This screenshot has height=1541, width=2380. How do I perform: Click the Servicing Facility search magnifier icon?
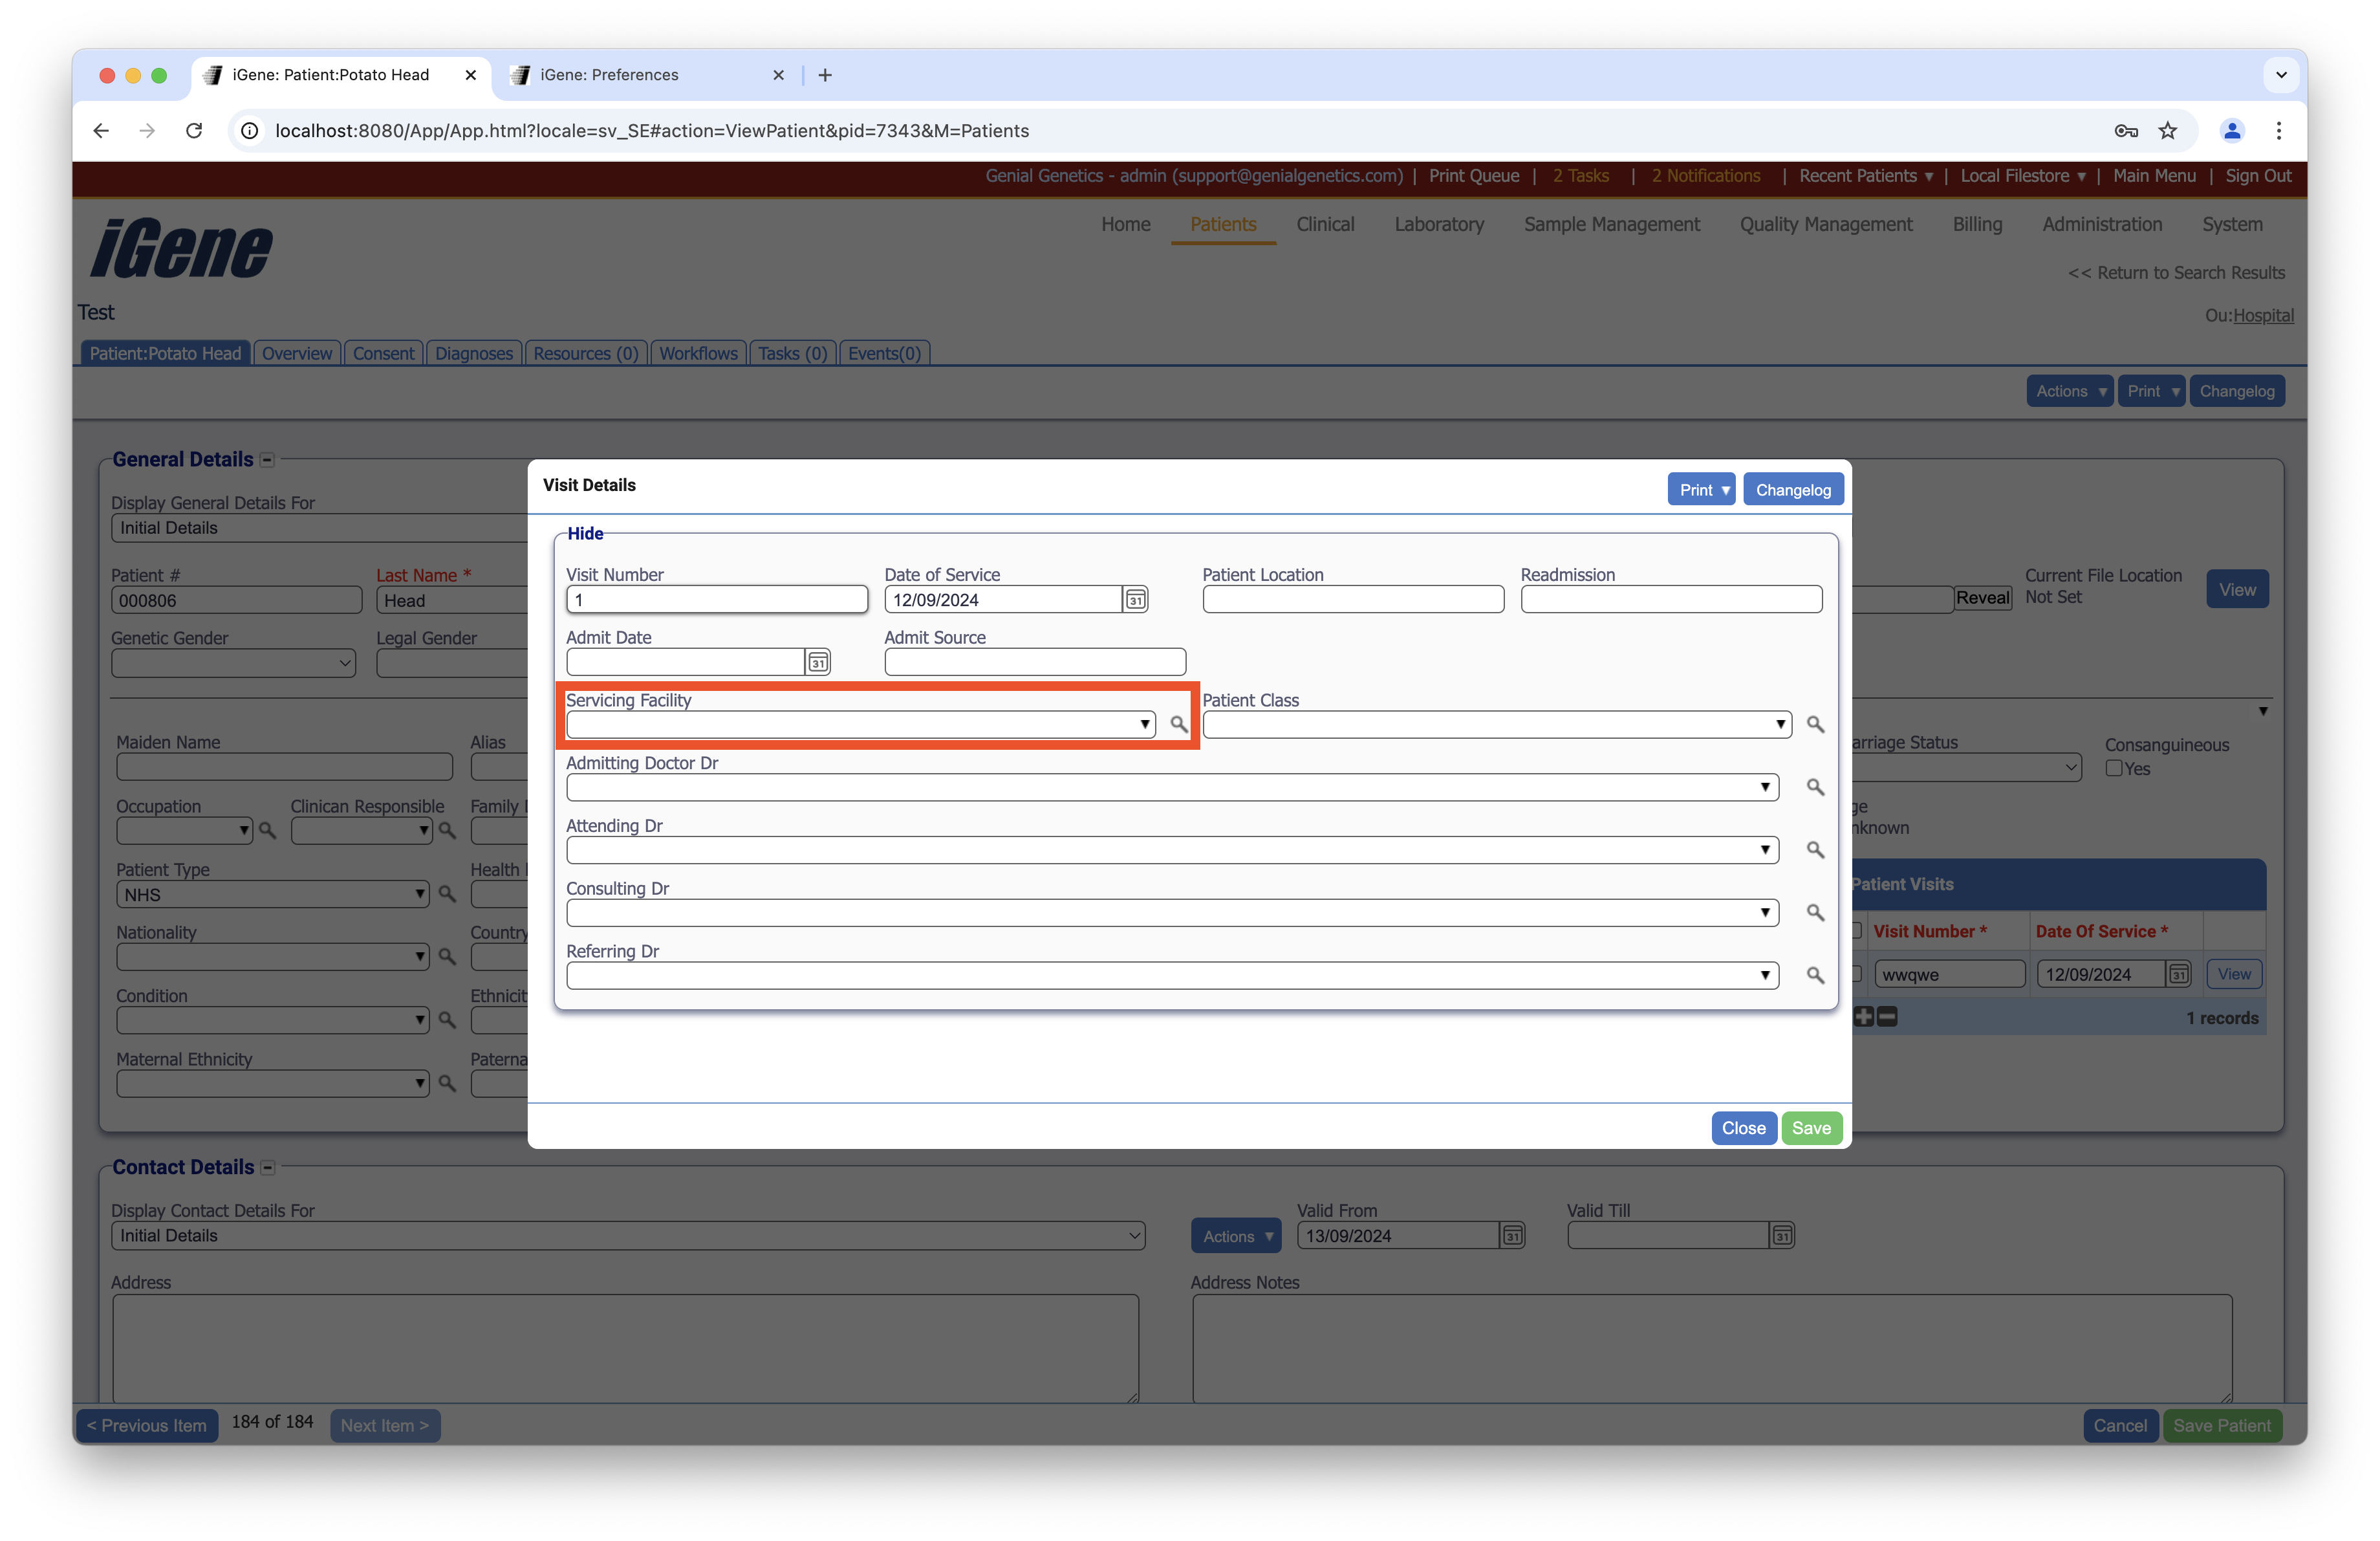(x=1179, y=724)
